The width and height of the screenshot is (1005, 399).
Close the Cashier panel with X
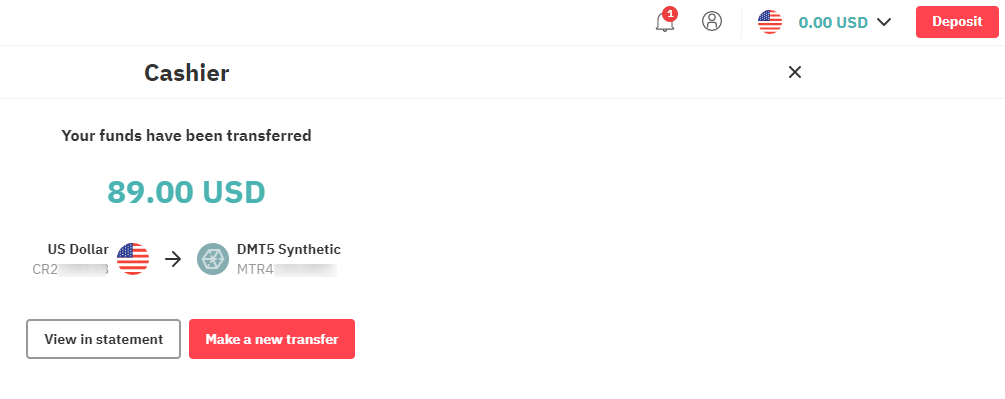tap(795, 72)
